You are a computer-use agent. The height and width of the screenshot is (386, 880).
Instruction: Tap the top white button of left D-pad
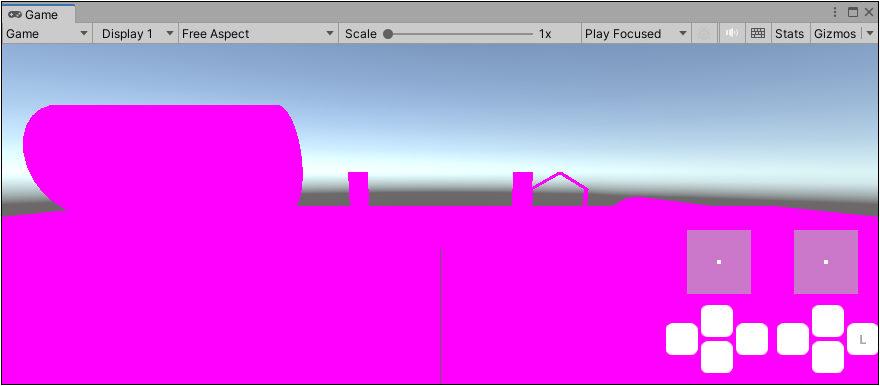[x=717, y=321]
